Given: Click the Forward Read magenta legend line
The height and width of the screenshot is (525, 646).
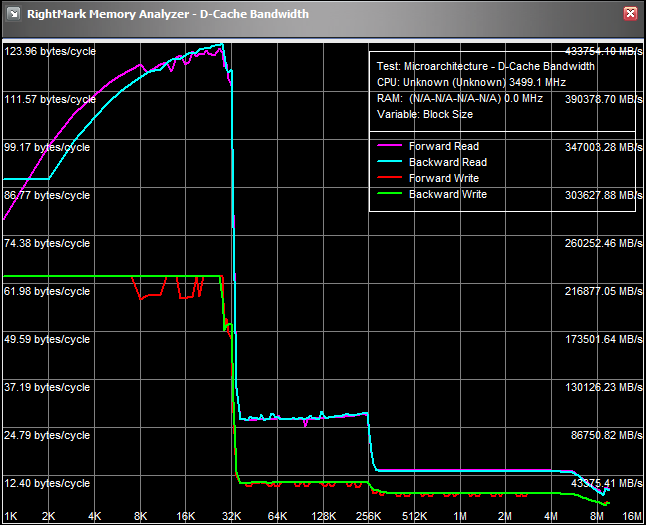Looking at the screenshot, I should point(389,145).
